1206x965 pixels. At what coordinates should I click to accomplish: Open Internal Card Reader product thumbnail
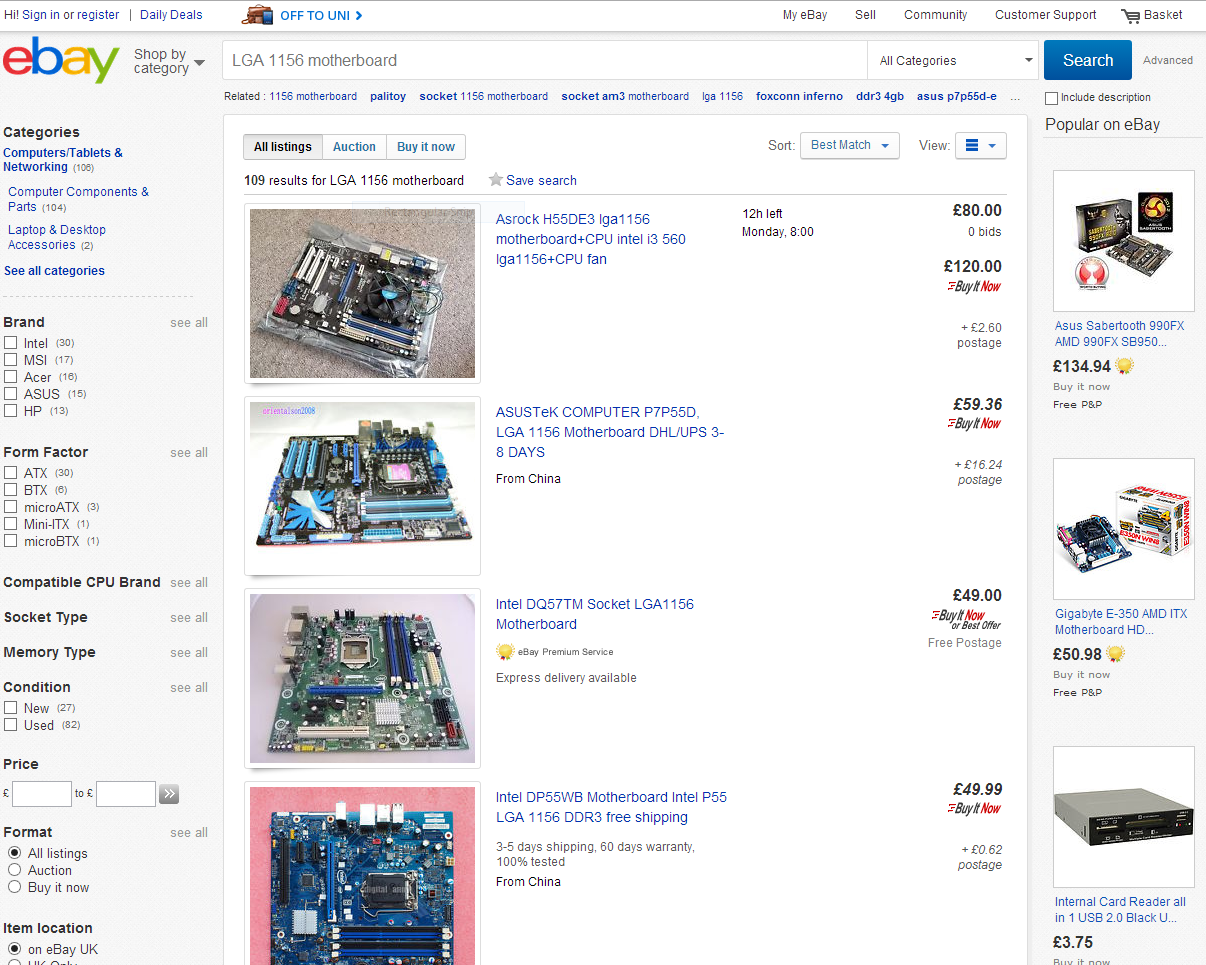[x=1124, y=817]
